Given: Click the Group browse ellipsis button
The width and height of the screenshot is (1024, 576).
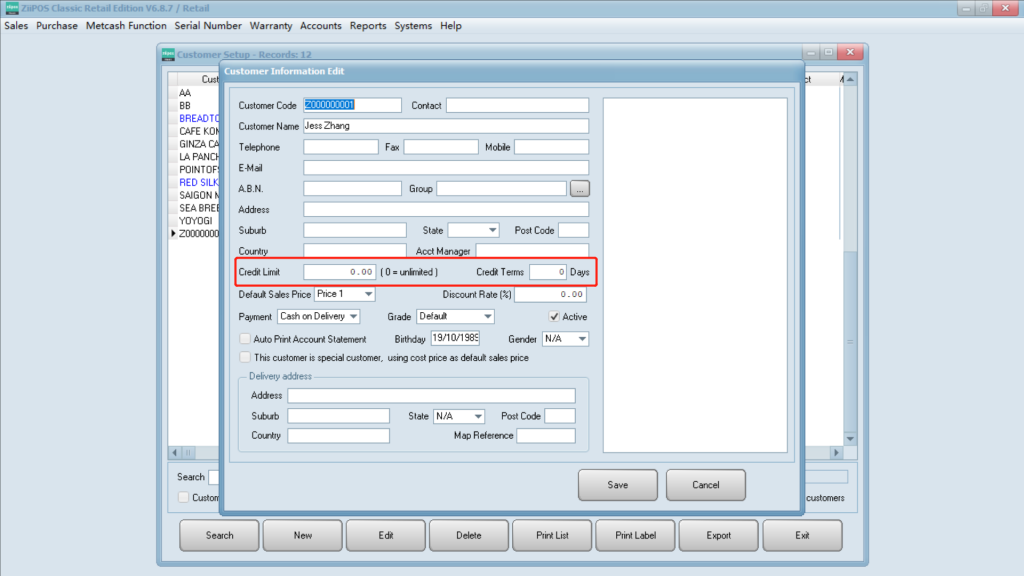Looking at the screenshot, I should point(579,188).
